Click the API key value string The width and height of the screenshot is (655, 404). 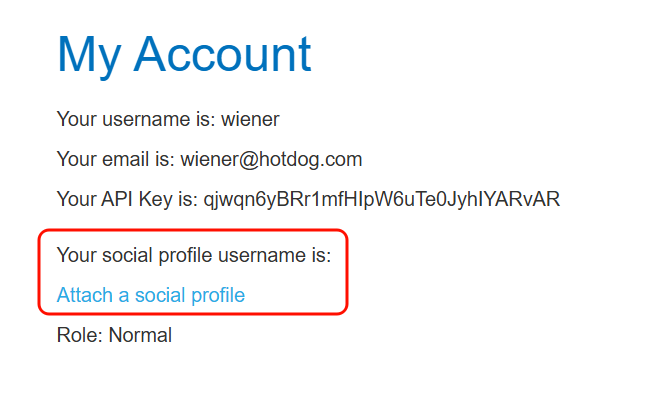tap(382, 200)
